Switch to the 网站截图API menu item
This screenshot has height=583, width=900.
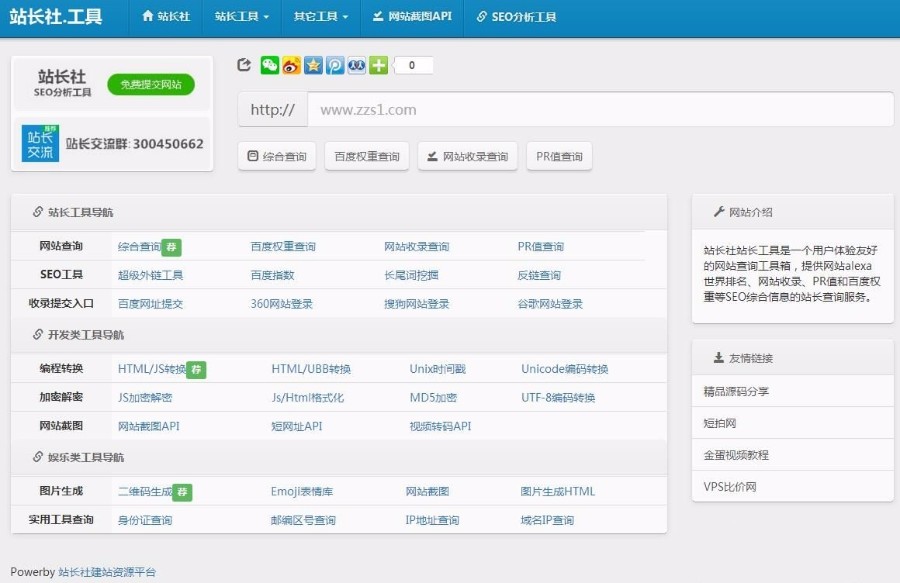click(412, 17)
